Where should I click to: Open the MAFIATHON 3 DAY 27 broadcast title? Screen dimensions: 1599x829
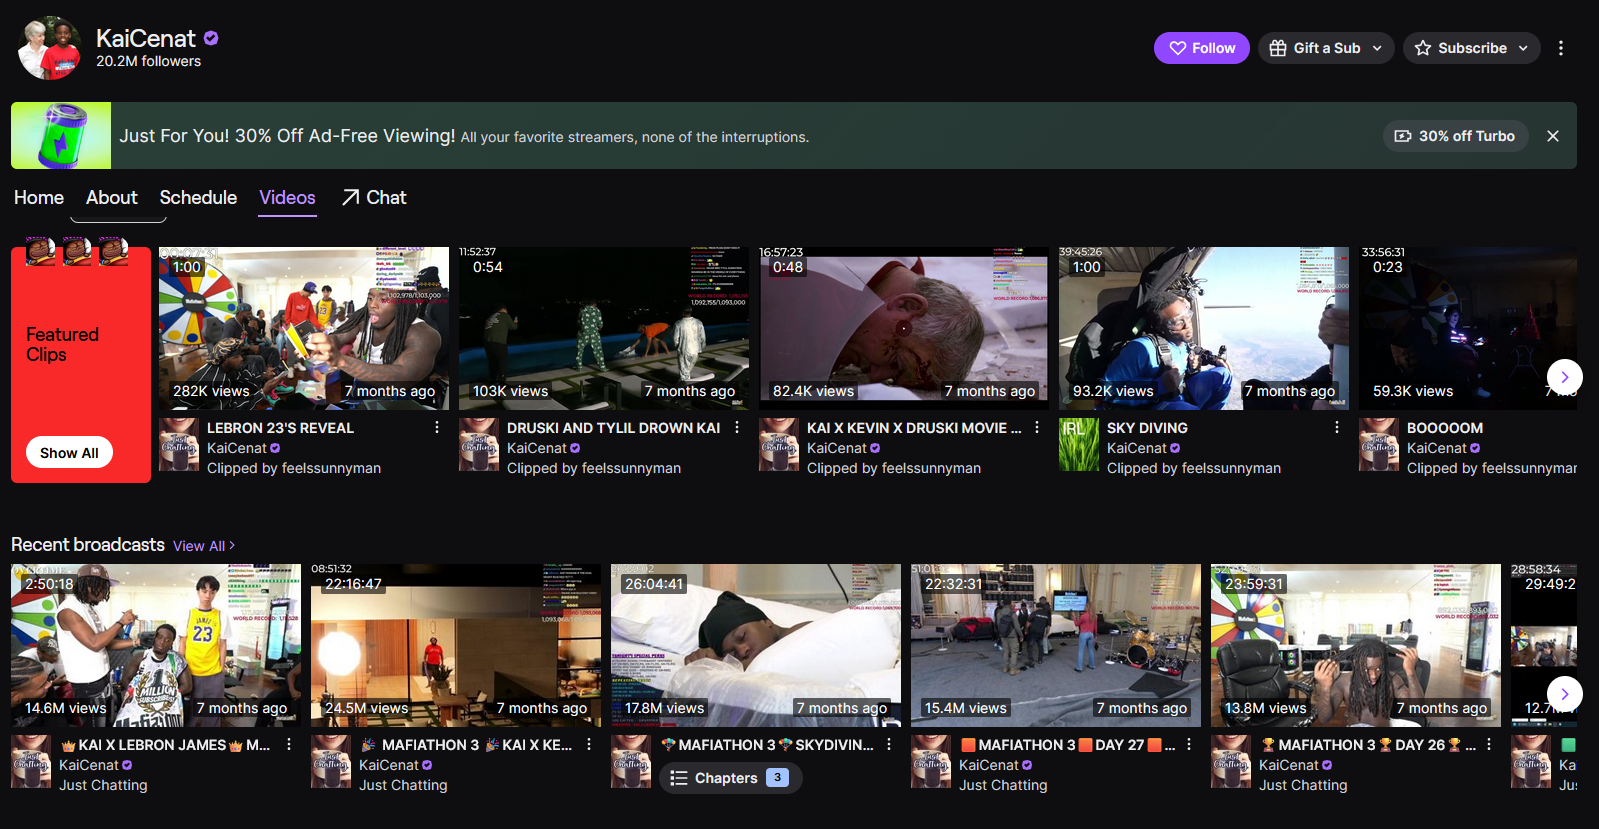tap(1067, 745)
